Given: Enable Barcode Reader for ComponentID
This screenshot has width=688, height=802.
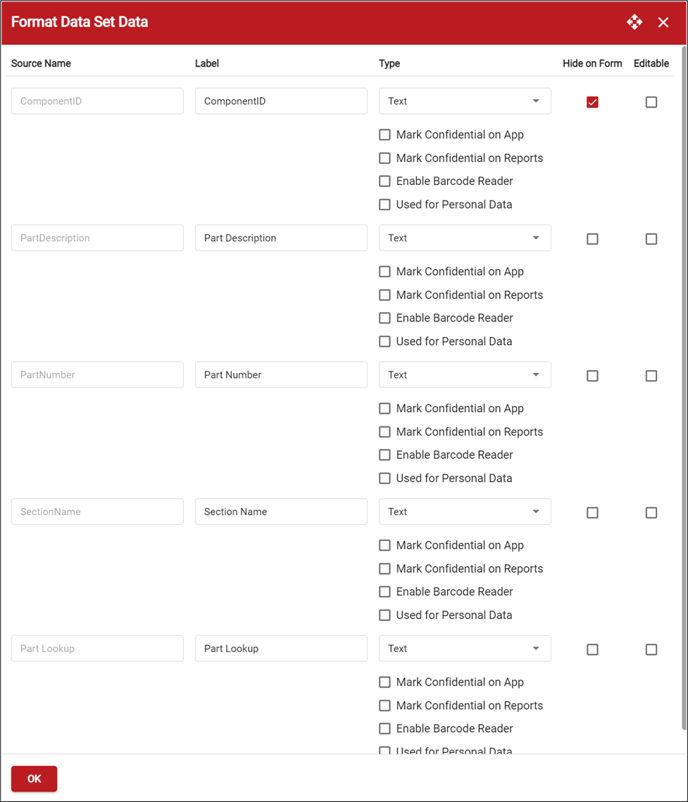Looking at the screenshot, I should click(385, 181).
